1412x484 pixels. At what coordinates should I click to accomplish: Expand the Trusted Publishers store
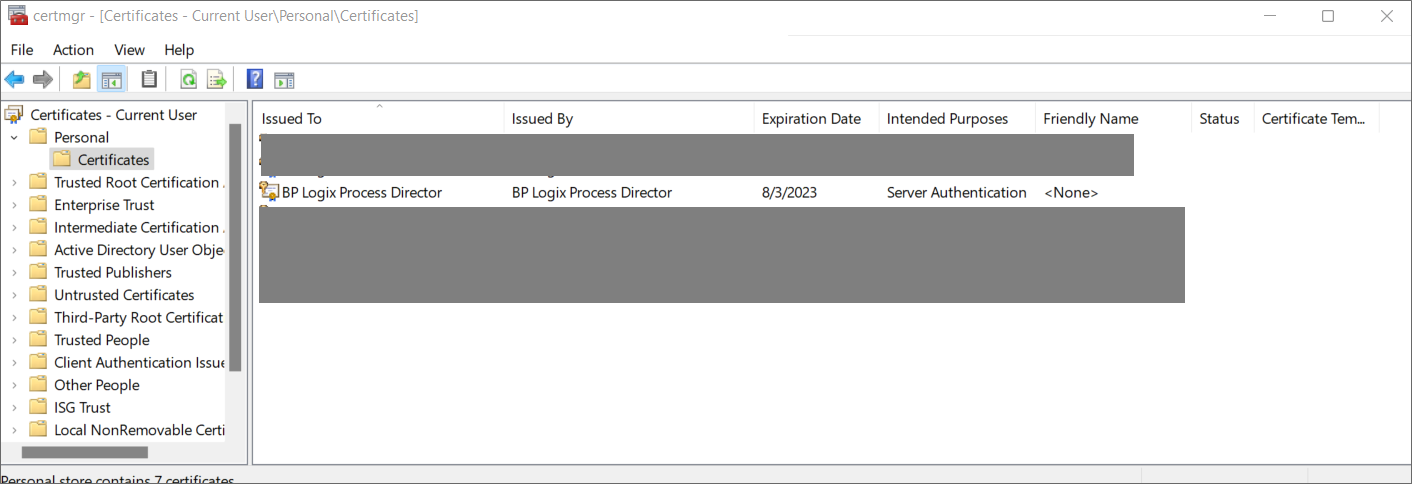pyautogui.click(x=14, y=273)
